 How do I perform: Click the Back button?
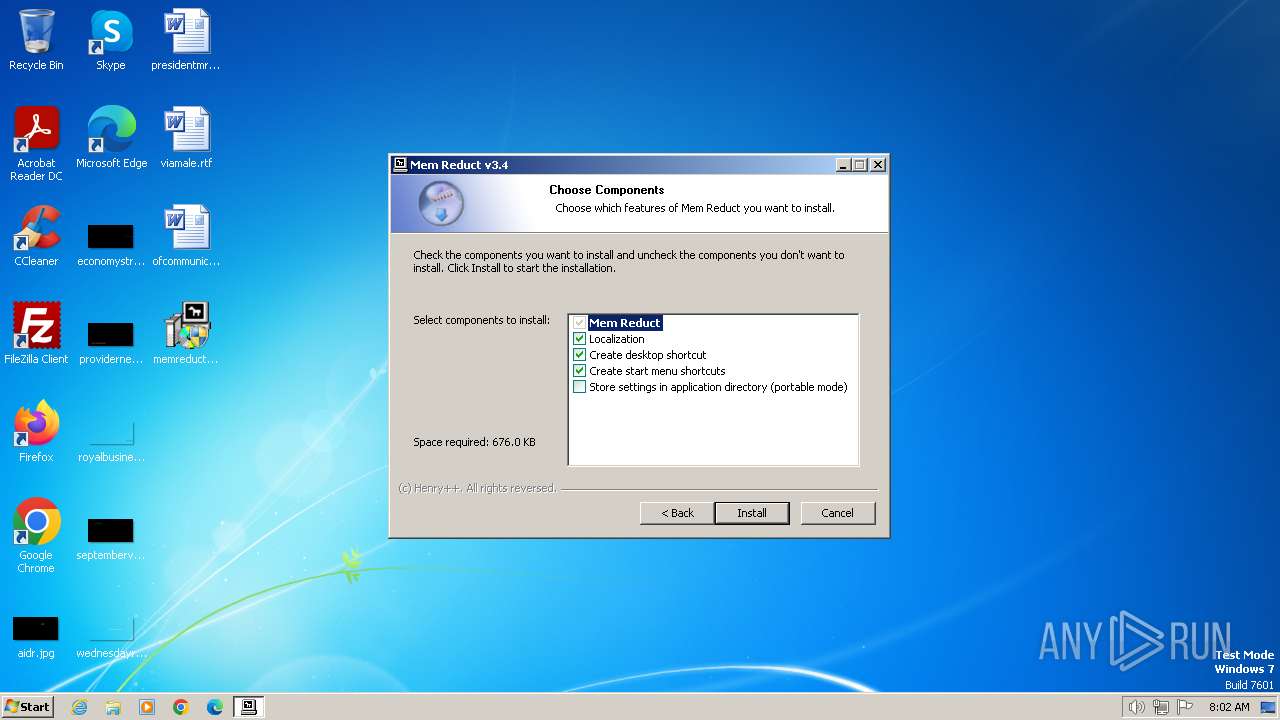coord(677,513)
